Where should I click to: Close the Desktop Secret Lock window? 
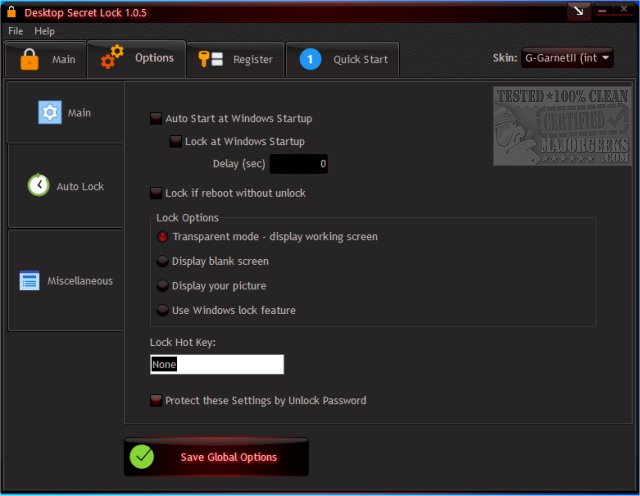tap(624, 10)
